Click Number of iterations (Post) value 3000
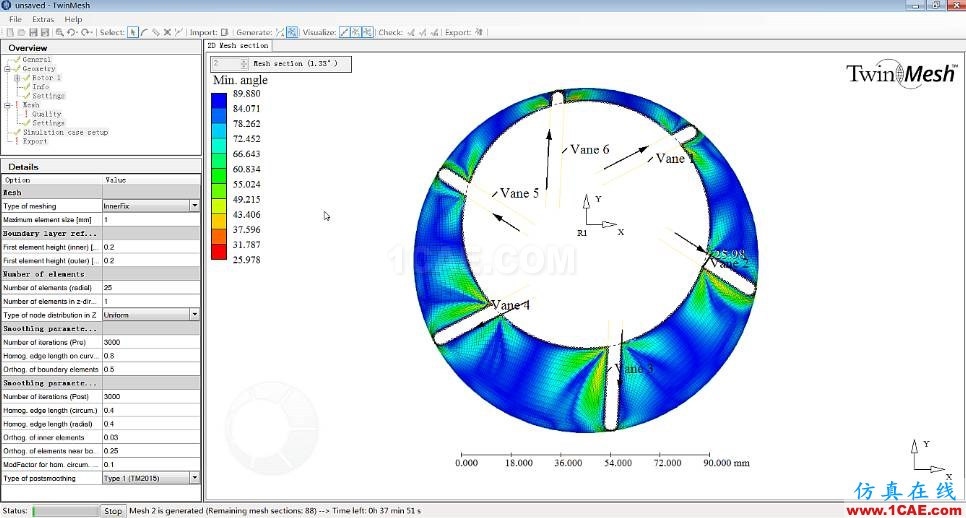 151,397
